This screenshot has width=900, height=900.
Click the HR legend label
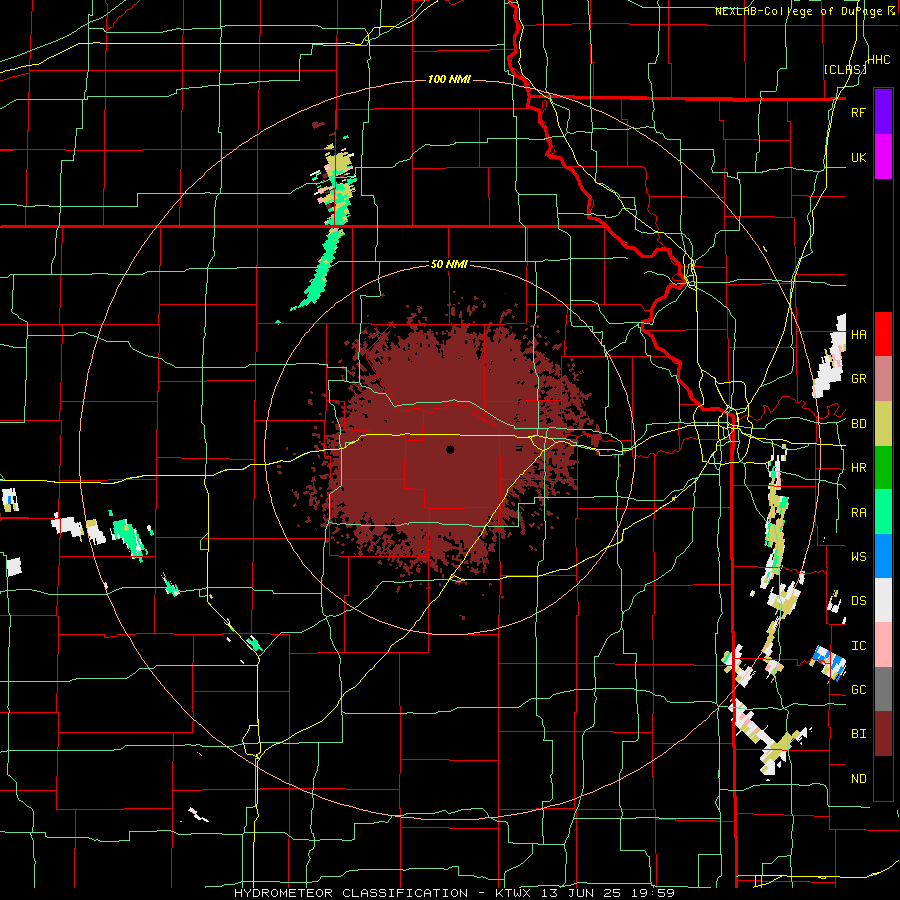coord(859,468)
